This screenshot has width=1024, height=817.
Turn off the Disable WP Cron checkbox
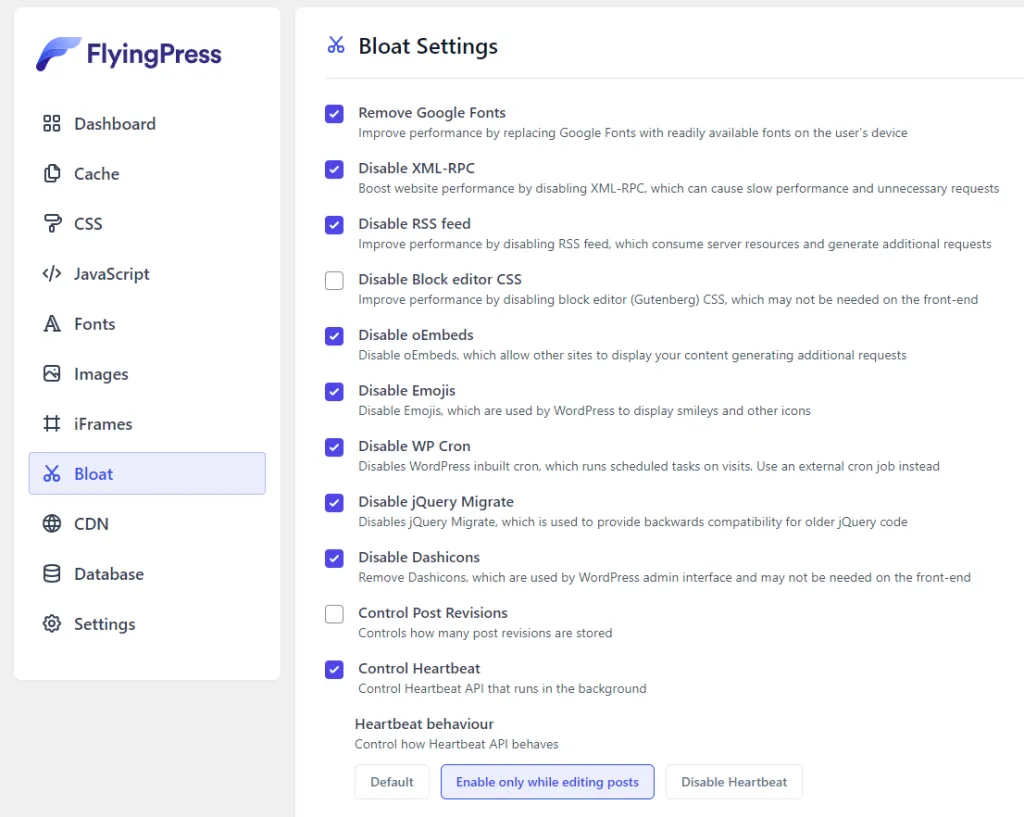334,447
